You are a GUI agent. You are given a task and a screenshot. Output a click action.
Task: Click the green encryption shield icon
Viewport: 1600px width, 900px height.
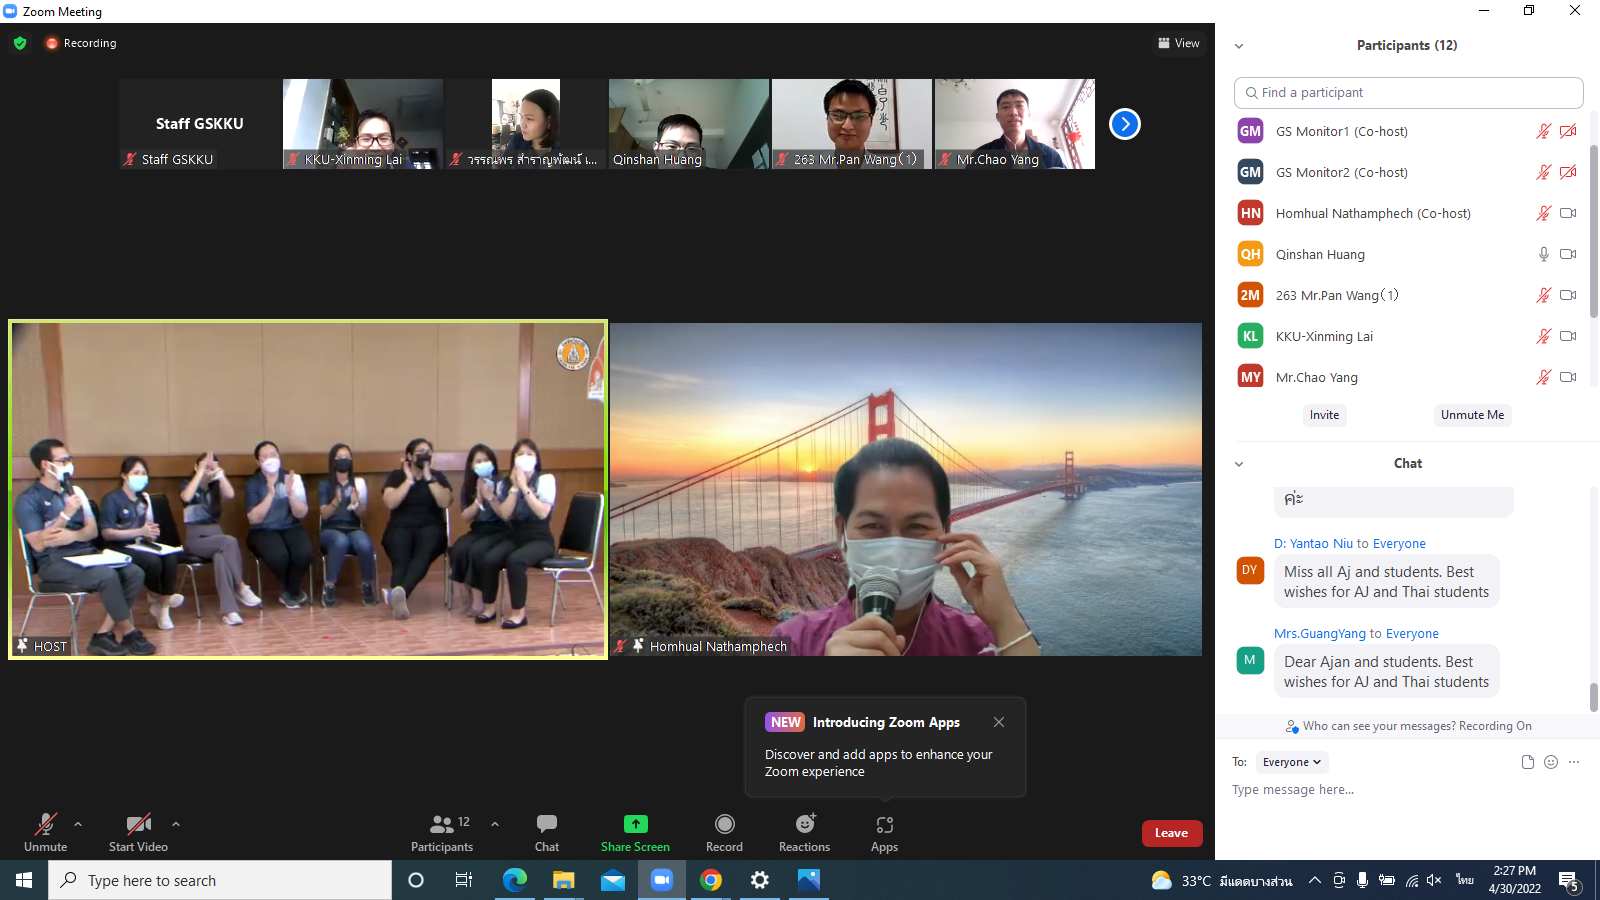click(x=20, y=43)
